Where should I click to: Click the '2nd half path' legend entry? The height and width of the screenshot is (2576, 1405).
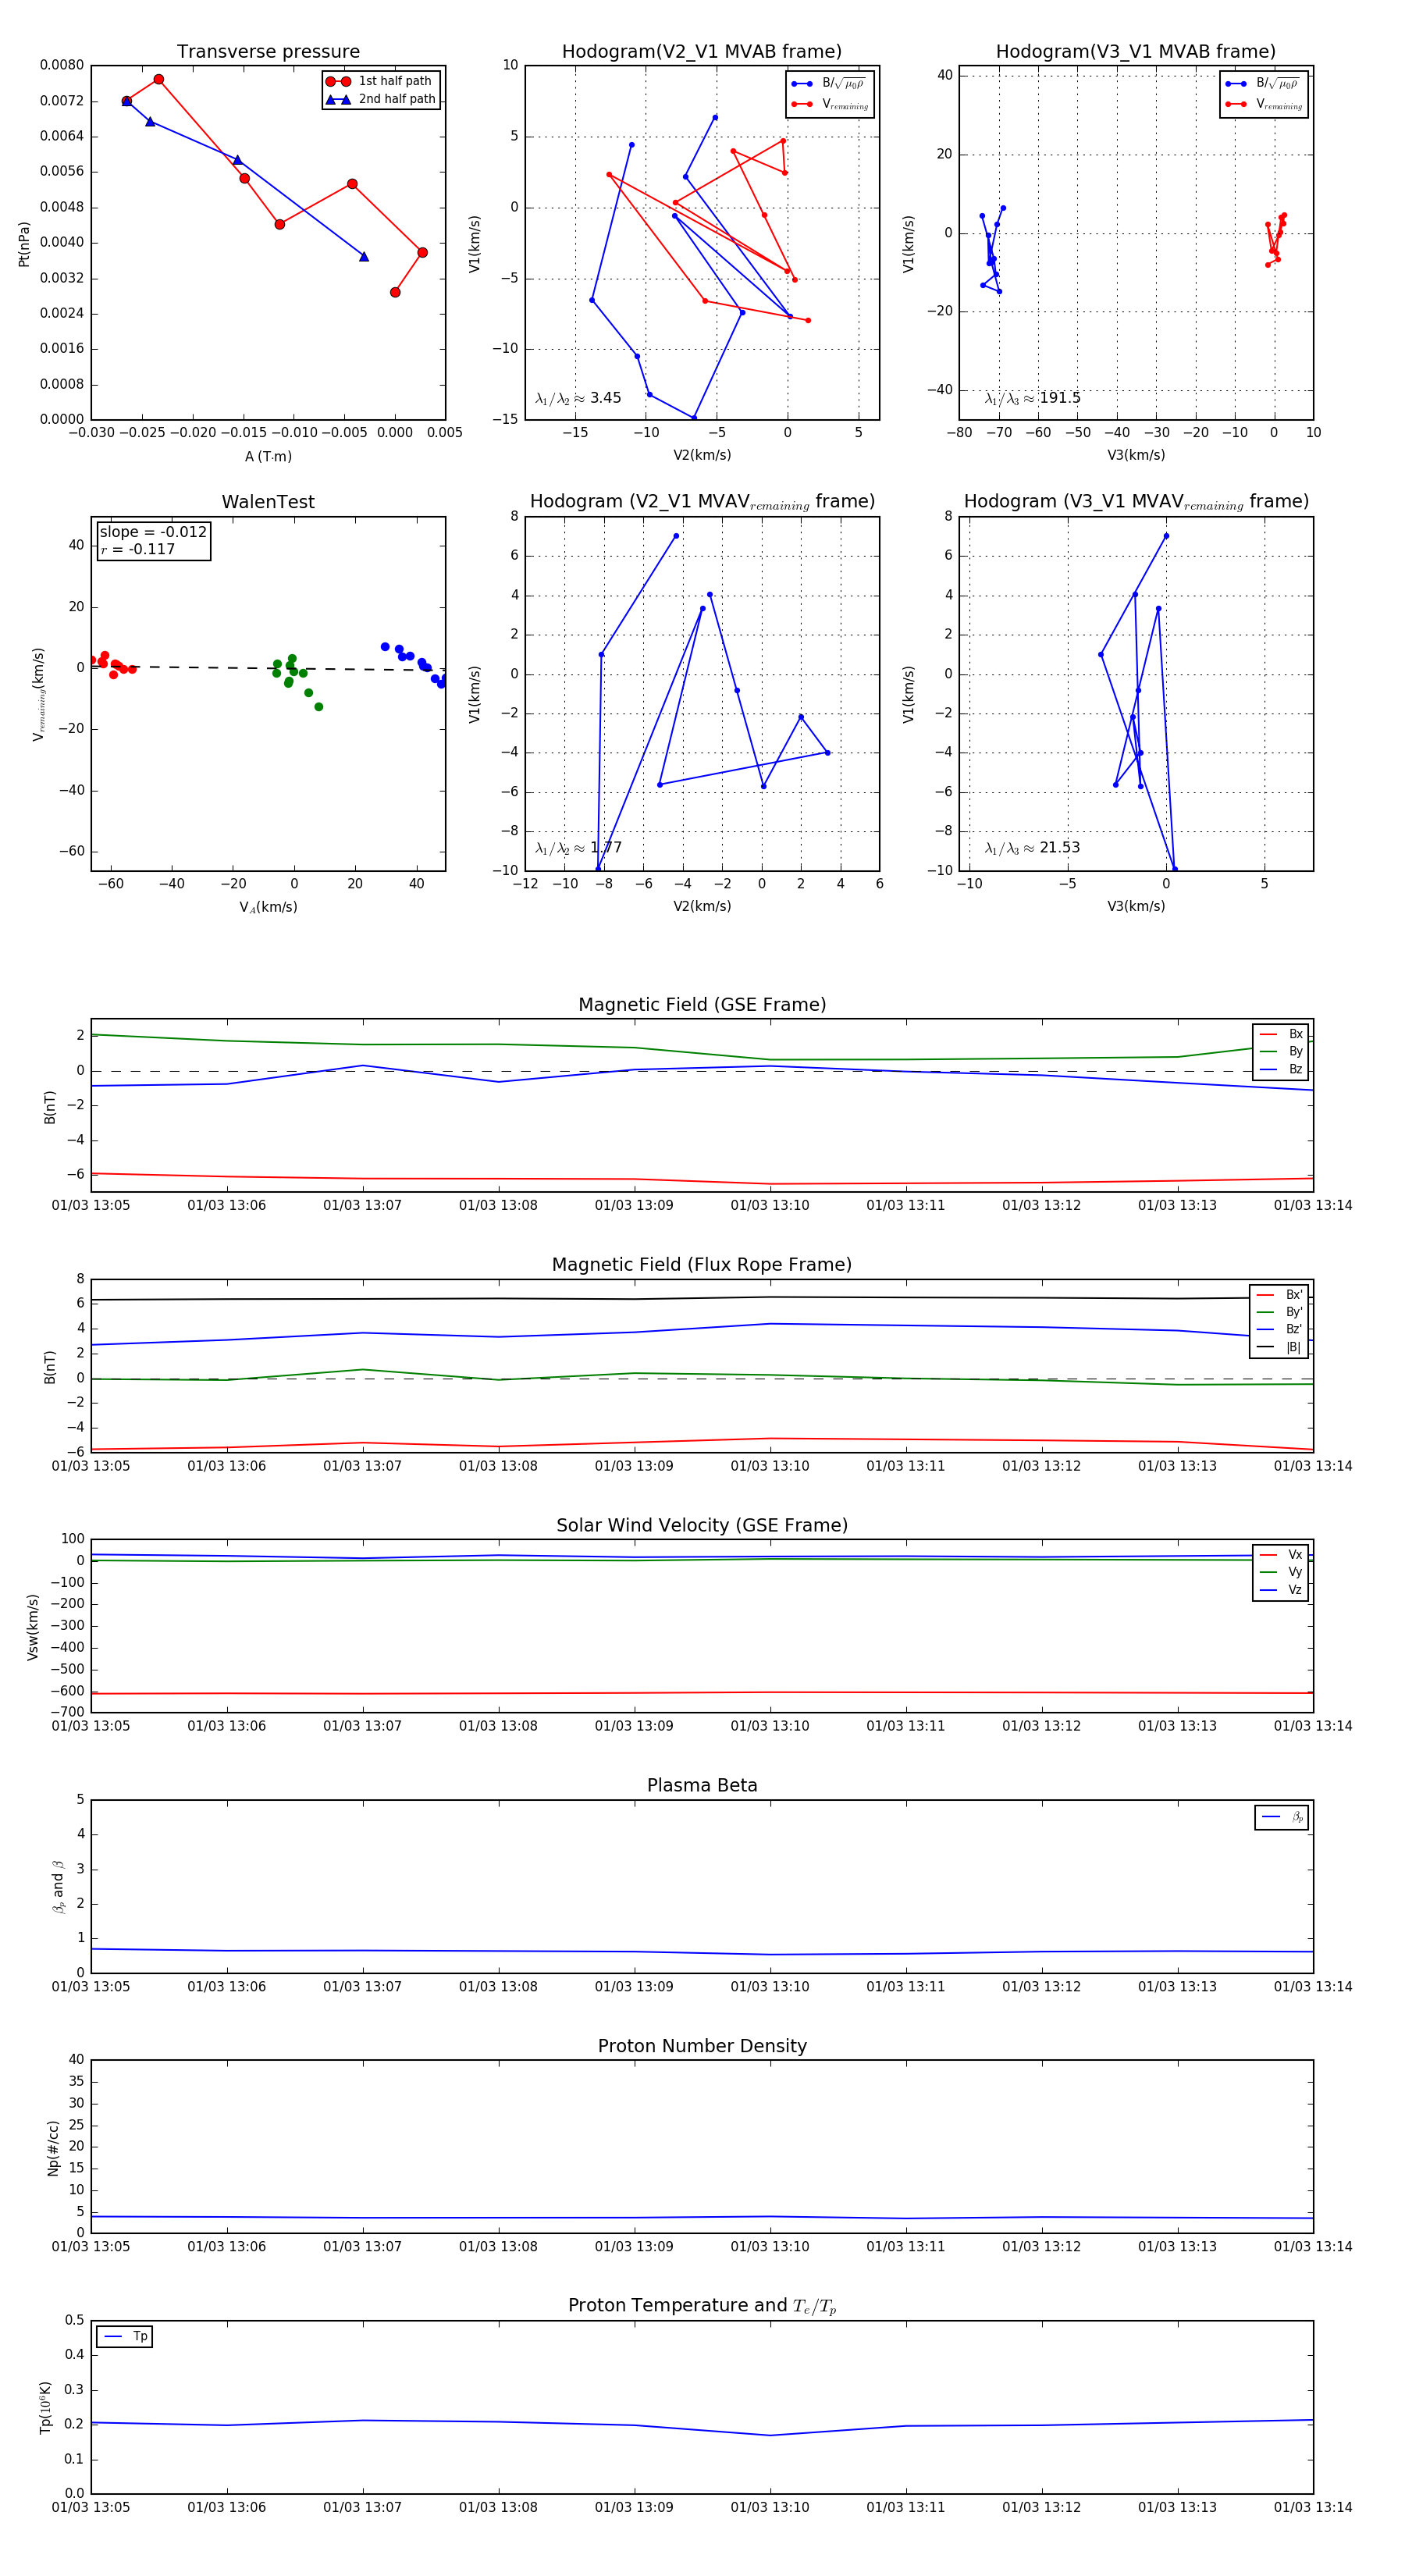click(381, 99)
